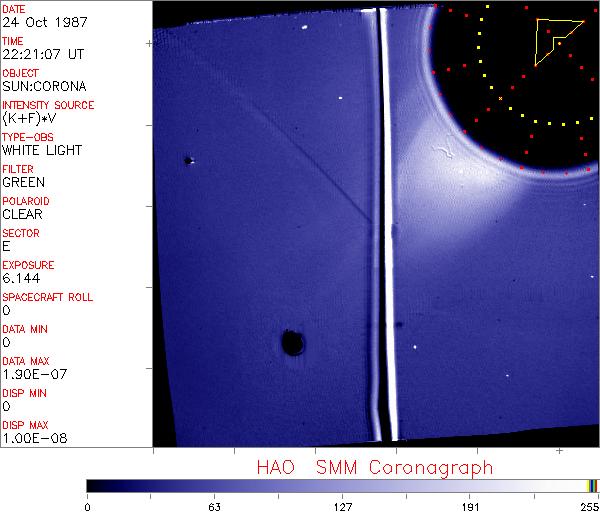Viewport: 600px width, 512px height.
Task: Click the WHITE LIGHT observation type
Action: pyautogui.click(x=42, y=150)
